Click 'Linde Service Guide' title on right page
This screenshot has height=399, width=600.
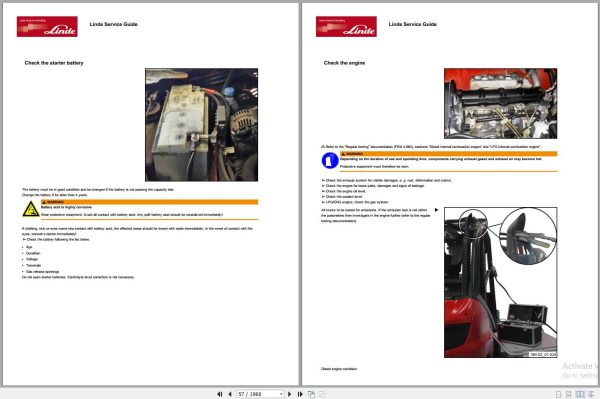[412, 24]
